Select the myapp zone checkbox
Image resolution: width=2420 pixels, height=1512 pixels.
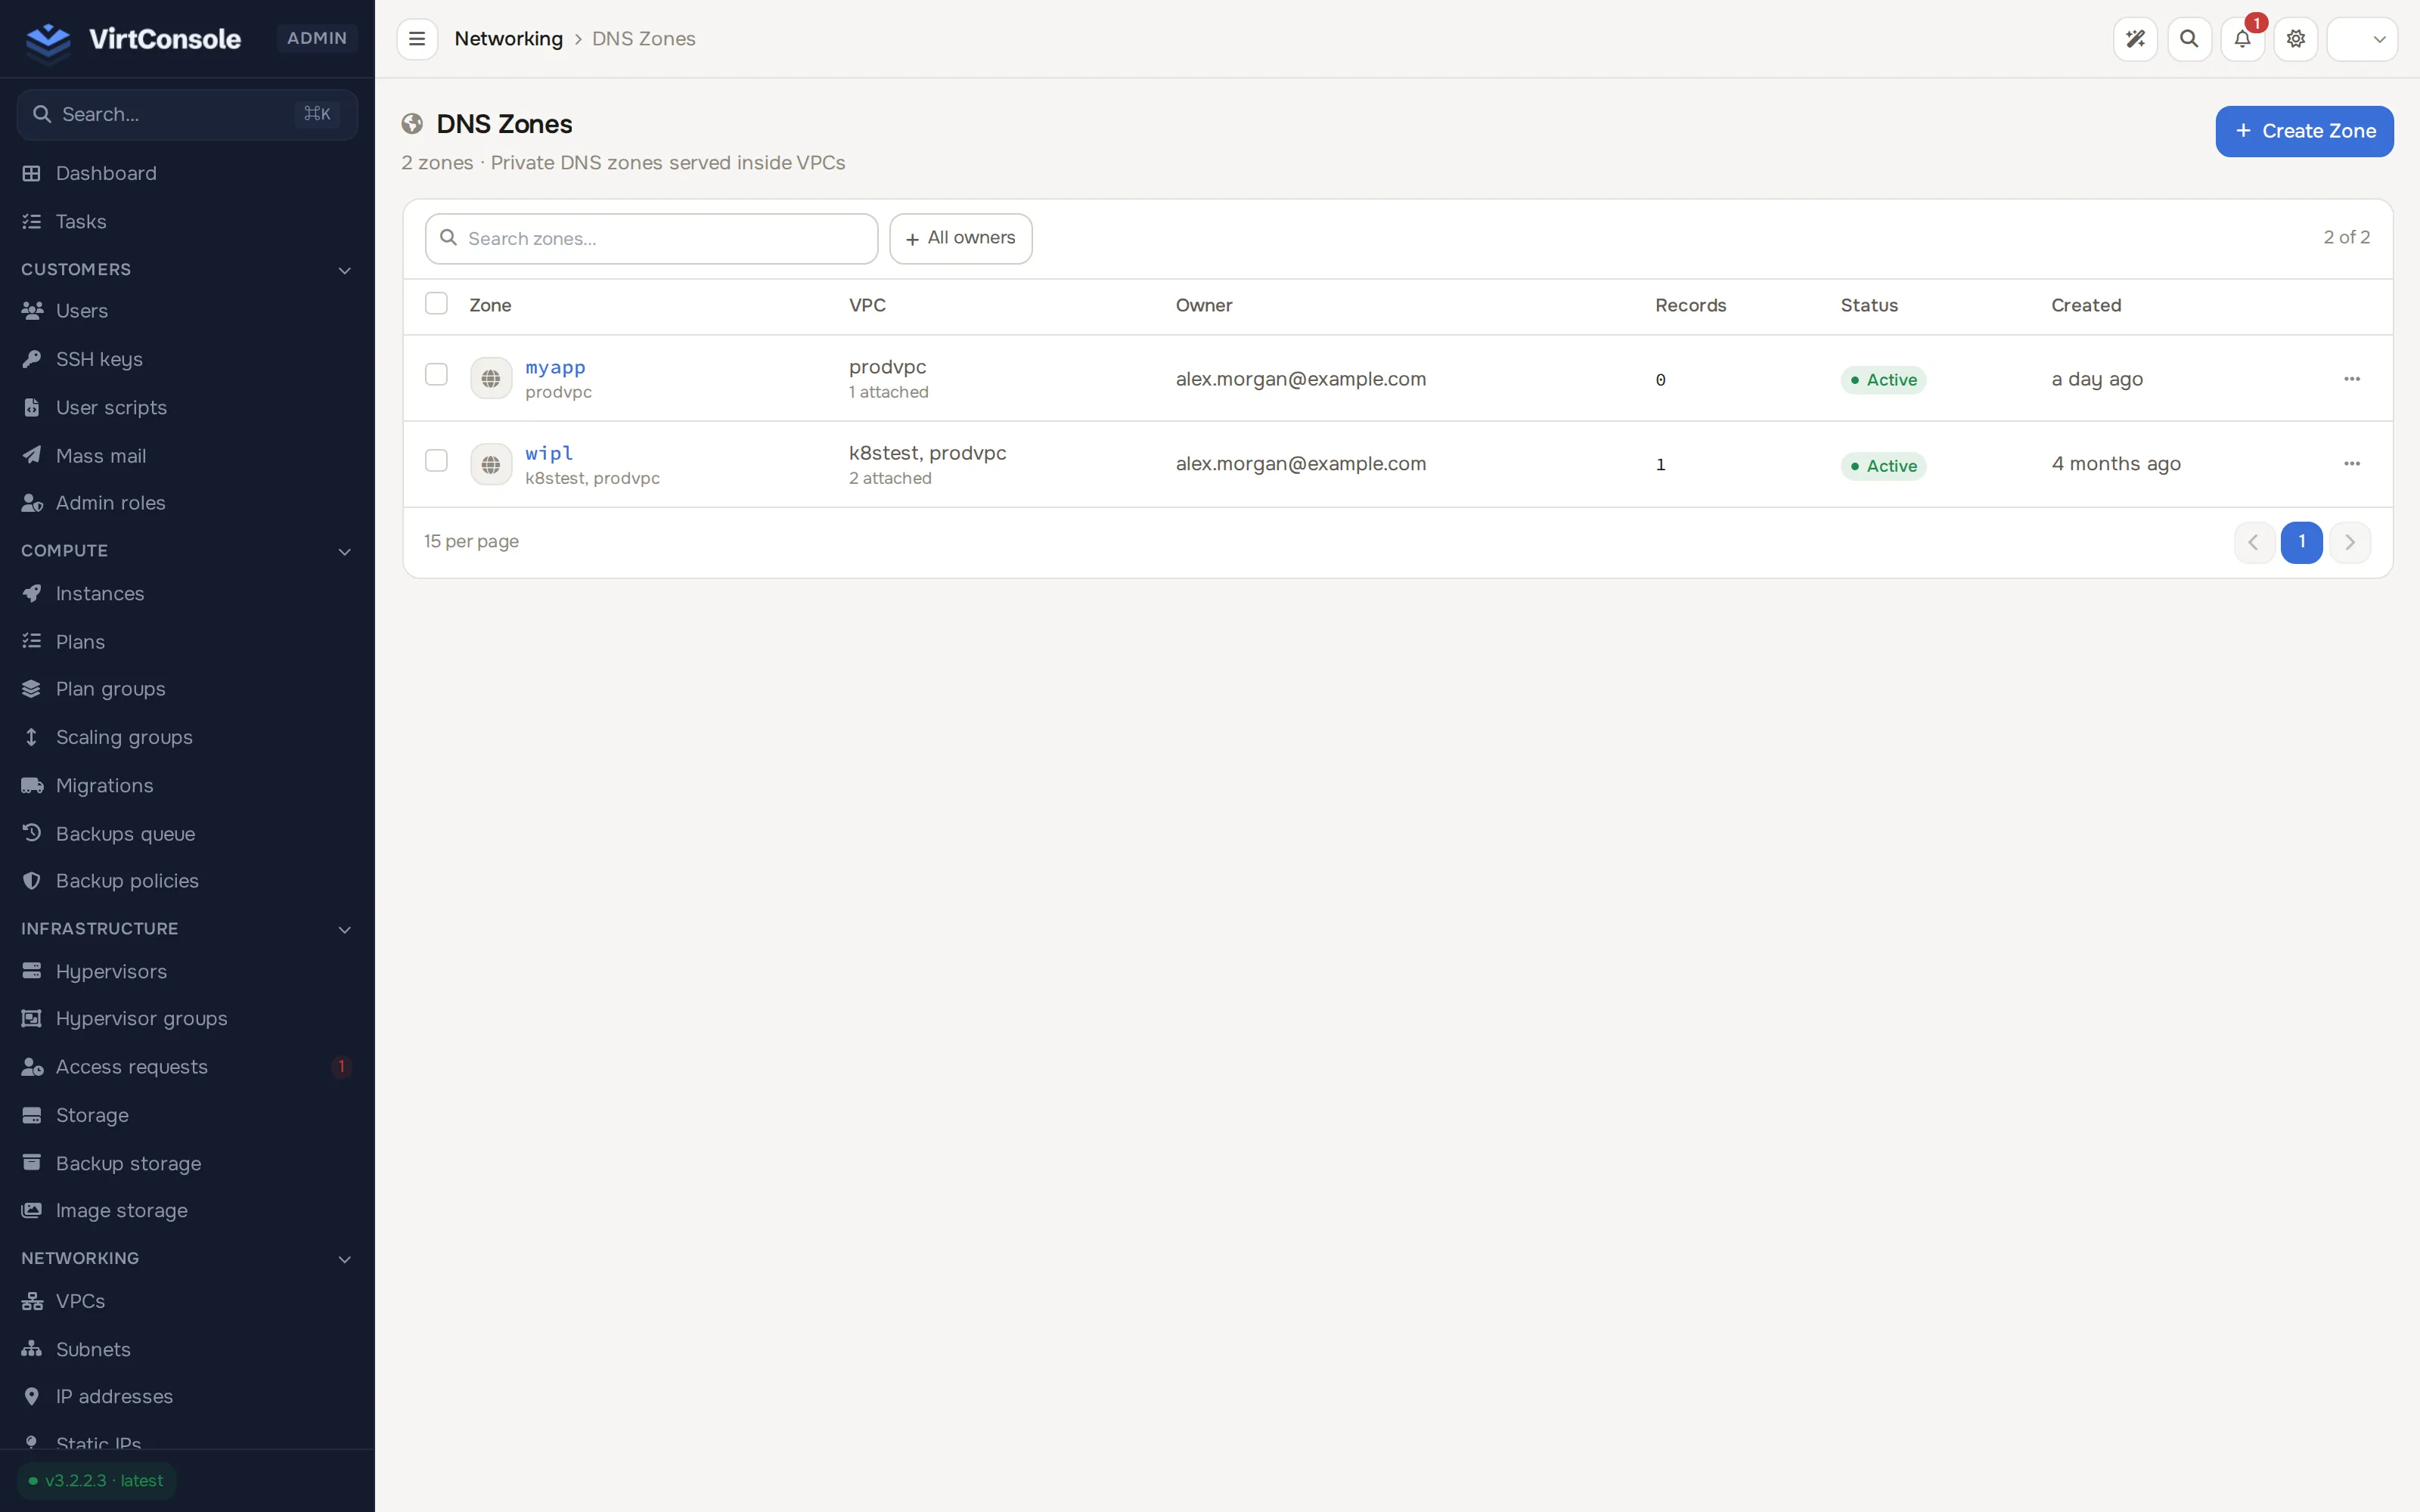pyautogui.click(x=436, y=374)
